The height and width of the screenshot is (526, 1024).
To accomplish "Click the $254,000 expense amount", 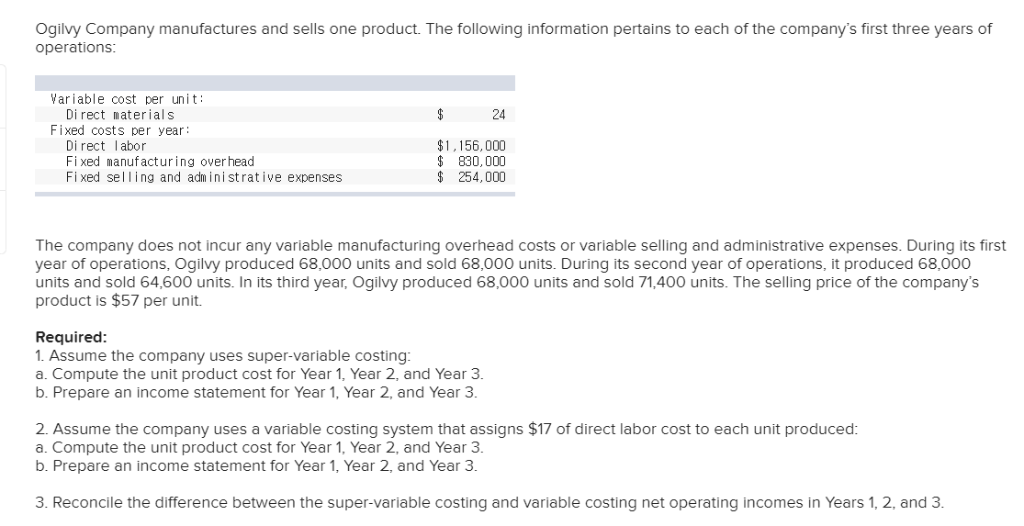I will click(471, 177).
